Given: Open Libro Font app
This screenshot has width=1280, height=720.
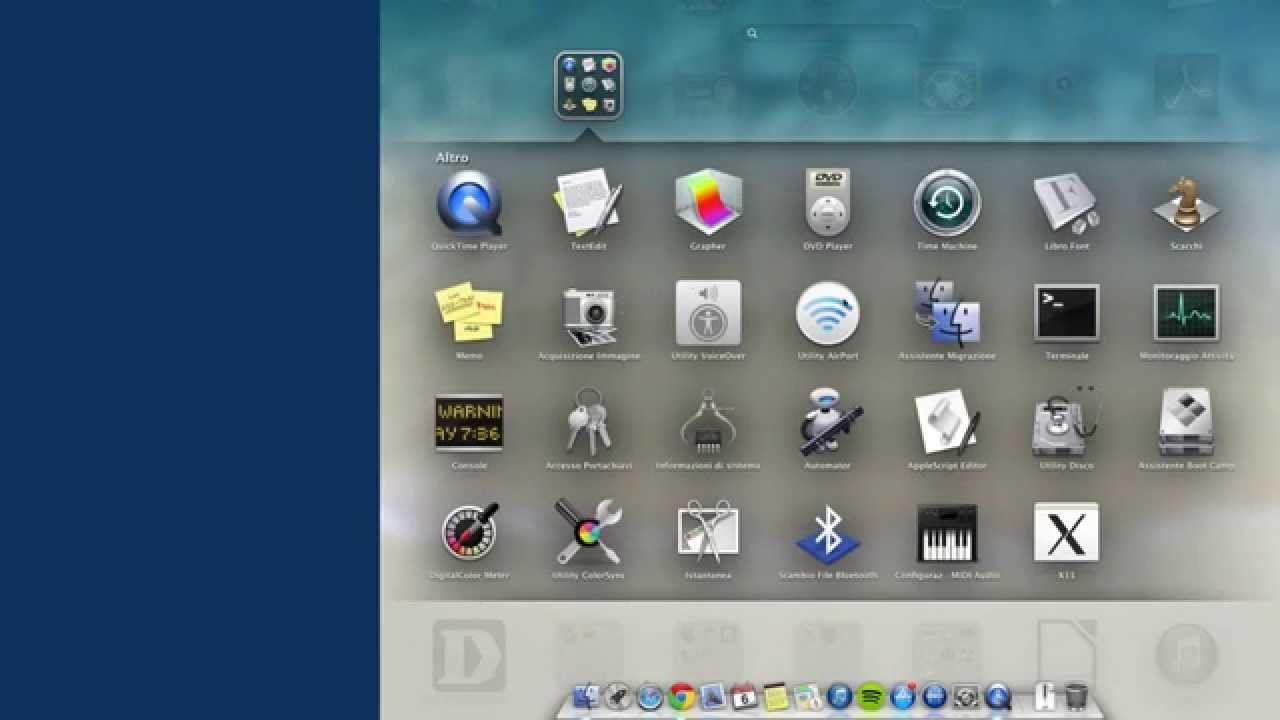Looking at the screenshot, I should click(x=1067, y=203).
